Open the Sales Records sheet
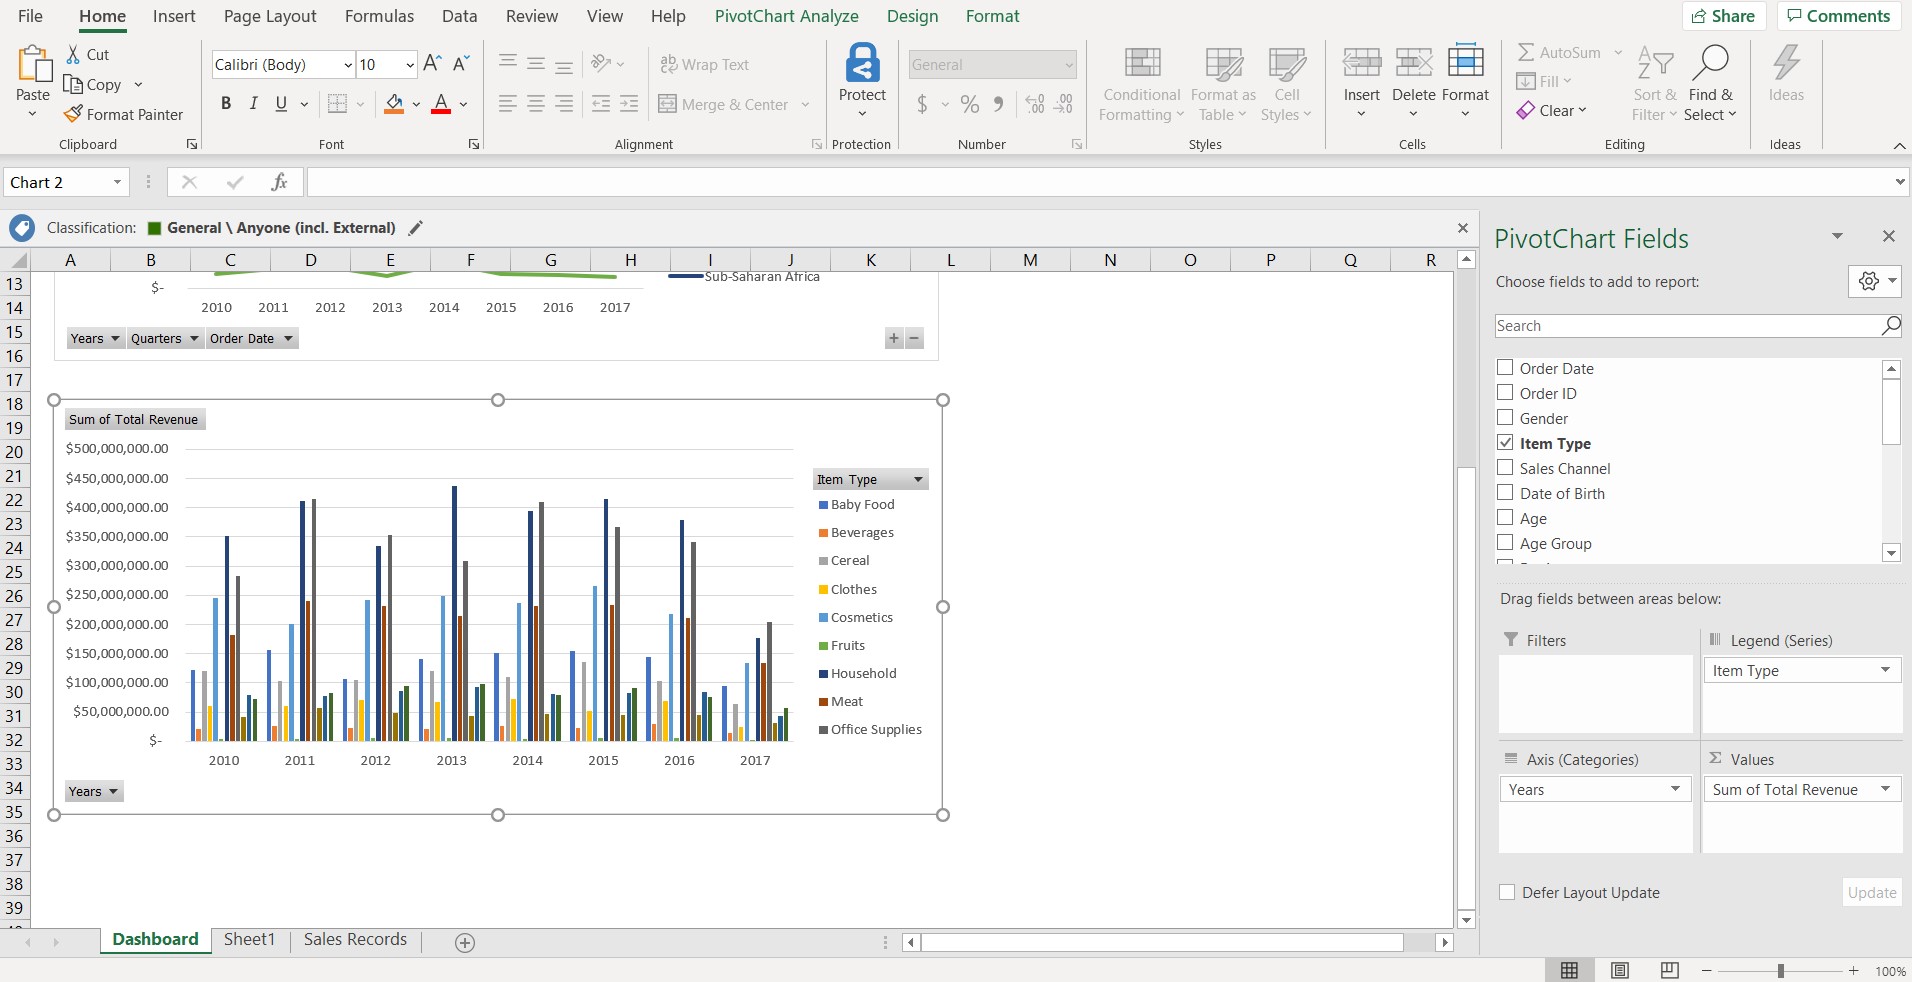The image size is (1912, 982). pos(354,938)
